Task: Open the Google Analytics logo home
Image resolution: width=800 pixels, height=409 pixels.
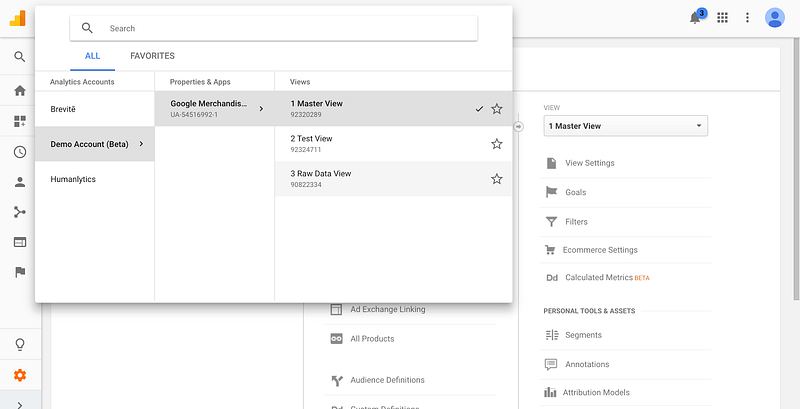Action: click(17, 18)
